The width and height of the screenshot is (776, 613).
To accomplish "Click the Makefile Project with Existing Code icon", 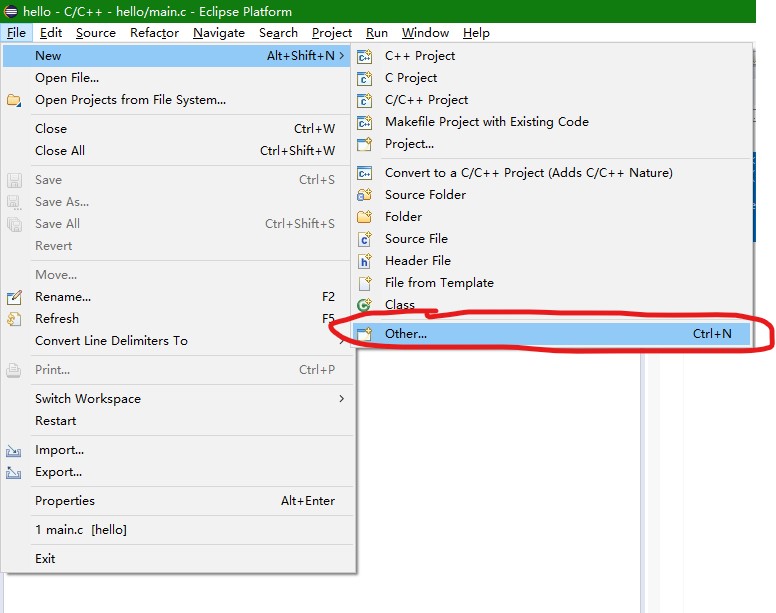I will coord(365,122).
